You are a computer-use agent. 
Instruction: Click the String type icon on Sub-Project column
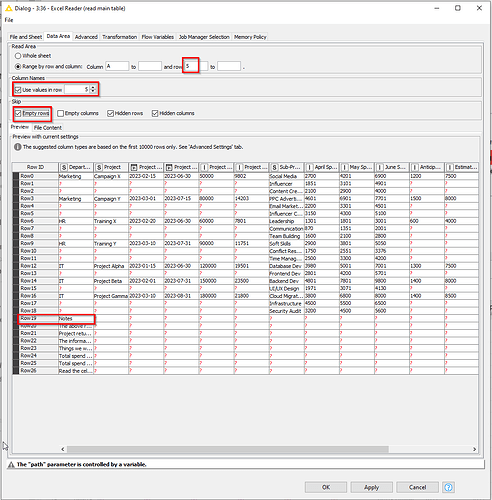pos(274,167)
